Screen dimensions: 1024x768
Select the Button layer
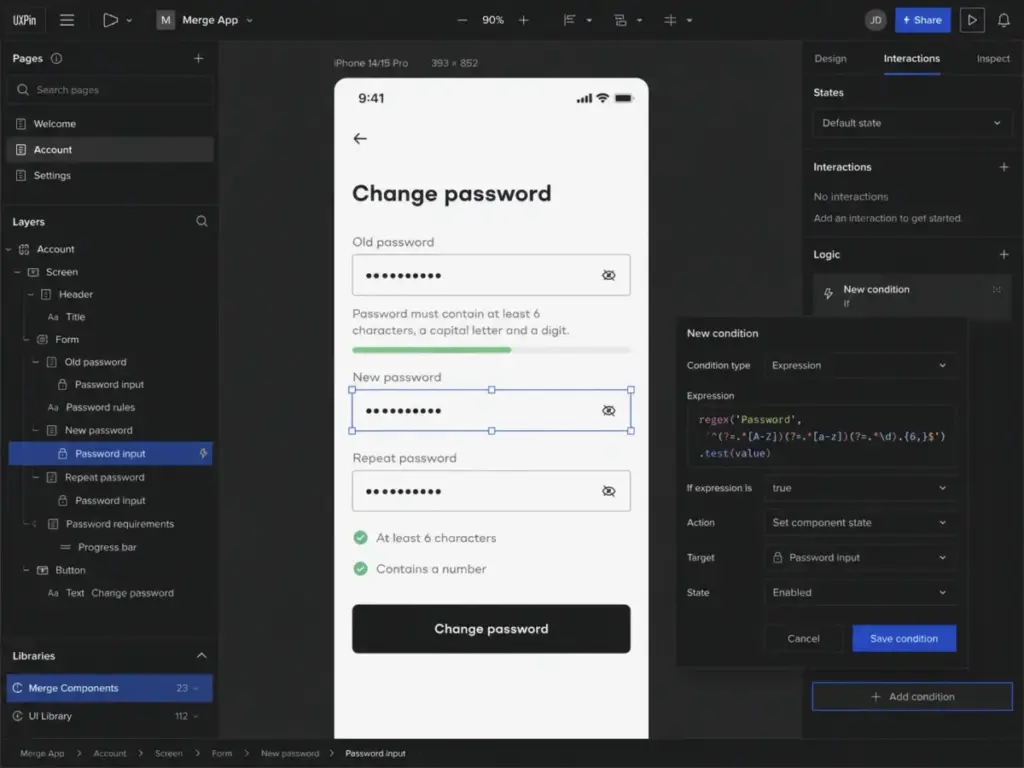click(70, 570)
